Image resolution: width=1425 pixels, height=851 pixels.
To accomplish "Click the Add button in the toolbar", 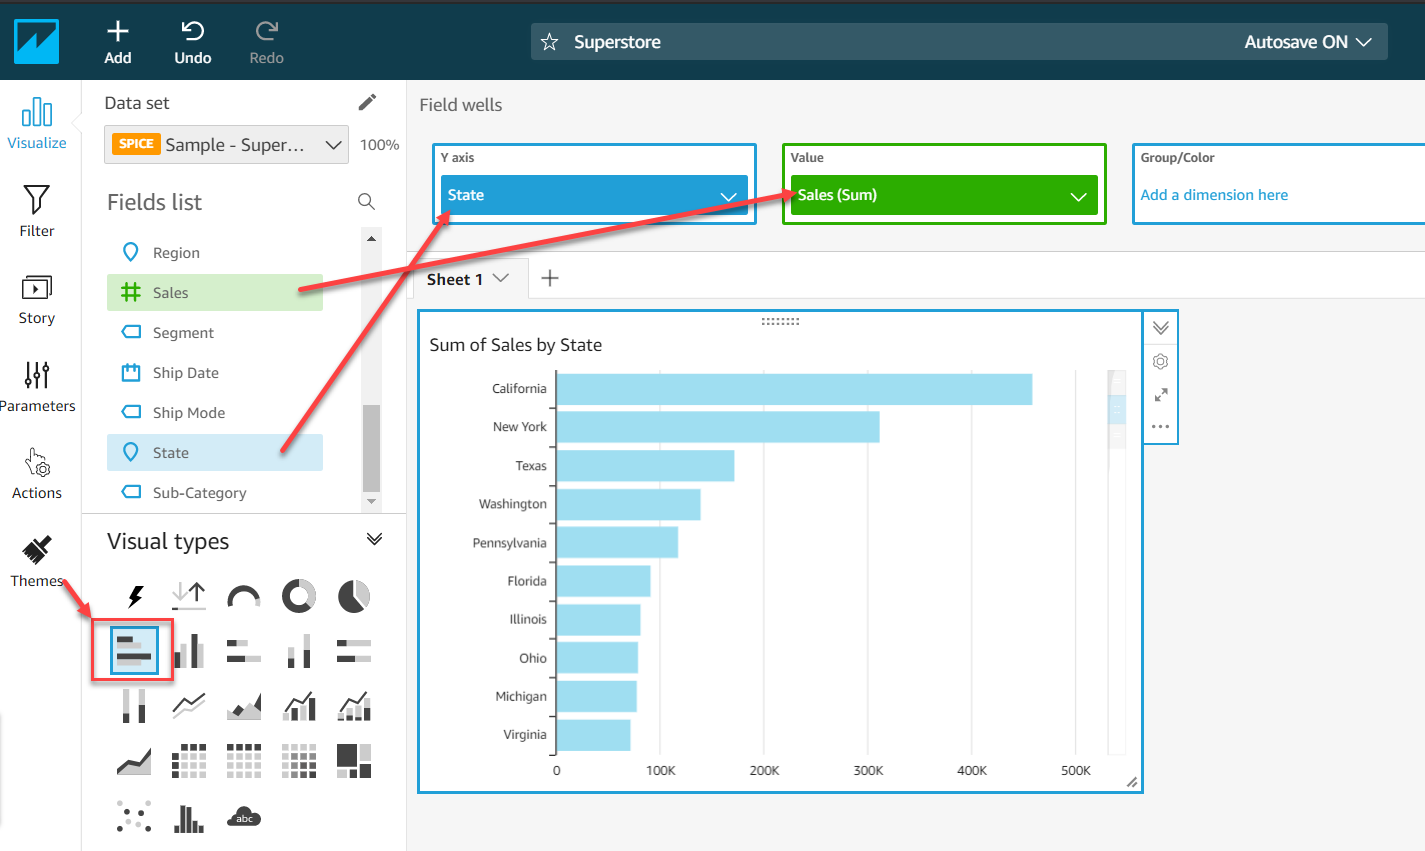I will click(118, 41).
